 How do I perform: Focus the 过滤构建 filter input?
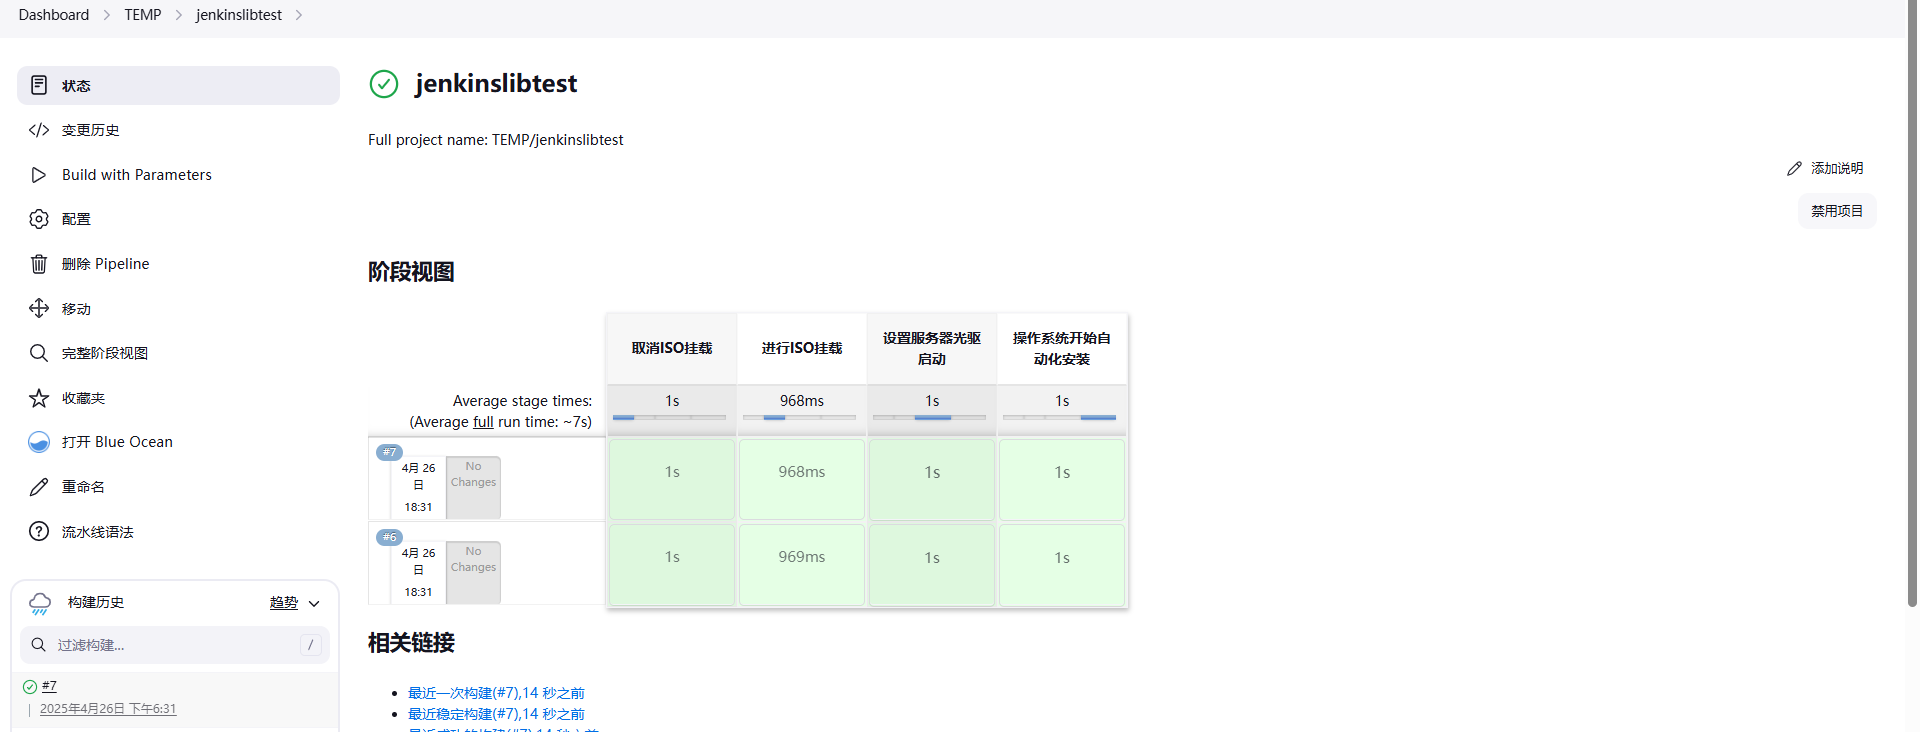[175, 645]
